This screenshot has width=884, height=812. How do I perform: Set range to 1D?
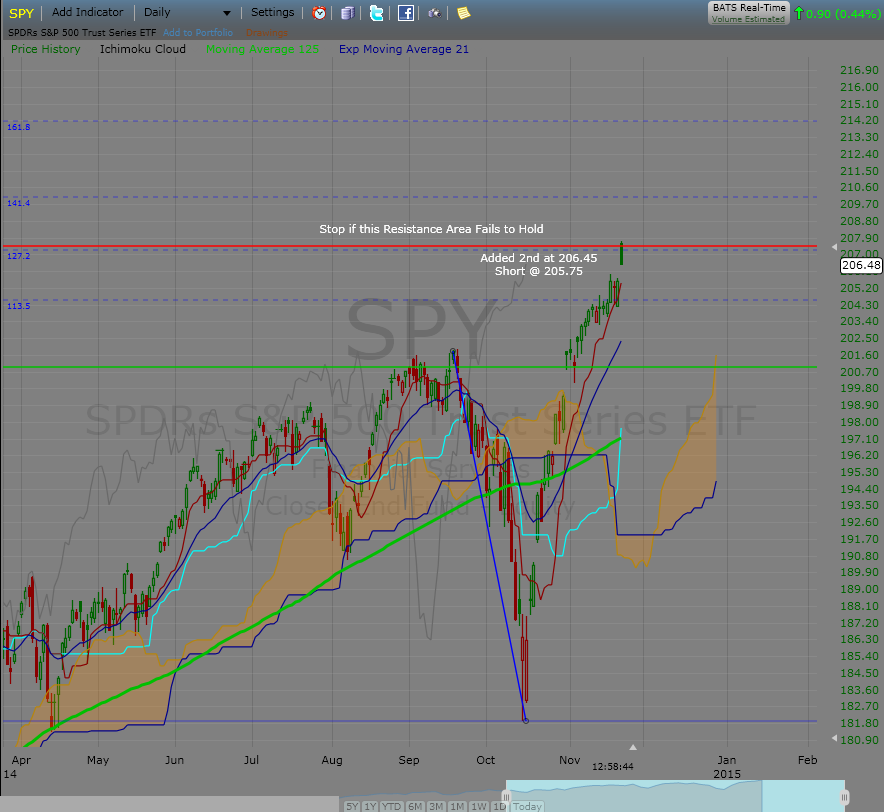click(x=499, y=806)
